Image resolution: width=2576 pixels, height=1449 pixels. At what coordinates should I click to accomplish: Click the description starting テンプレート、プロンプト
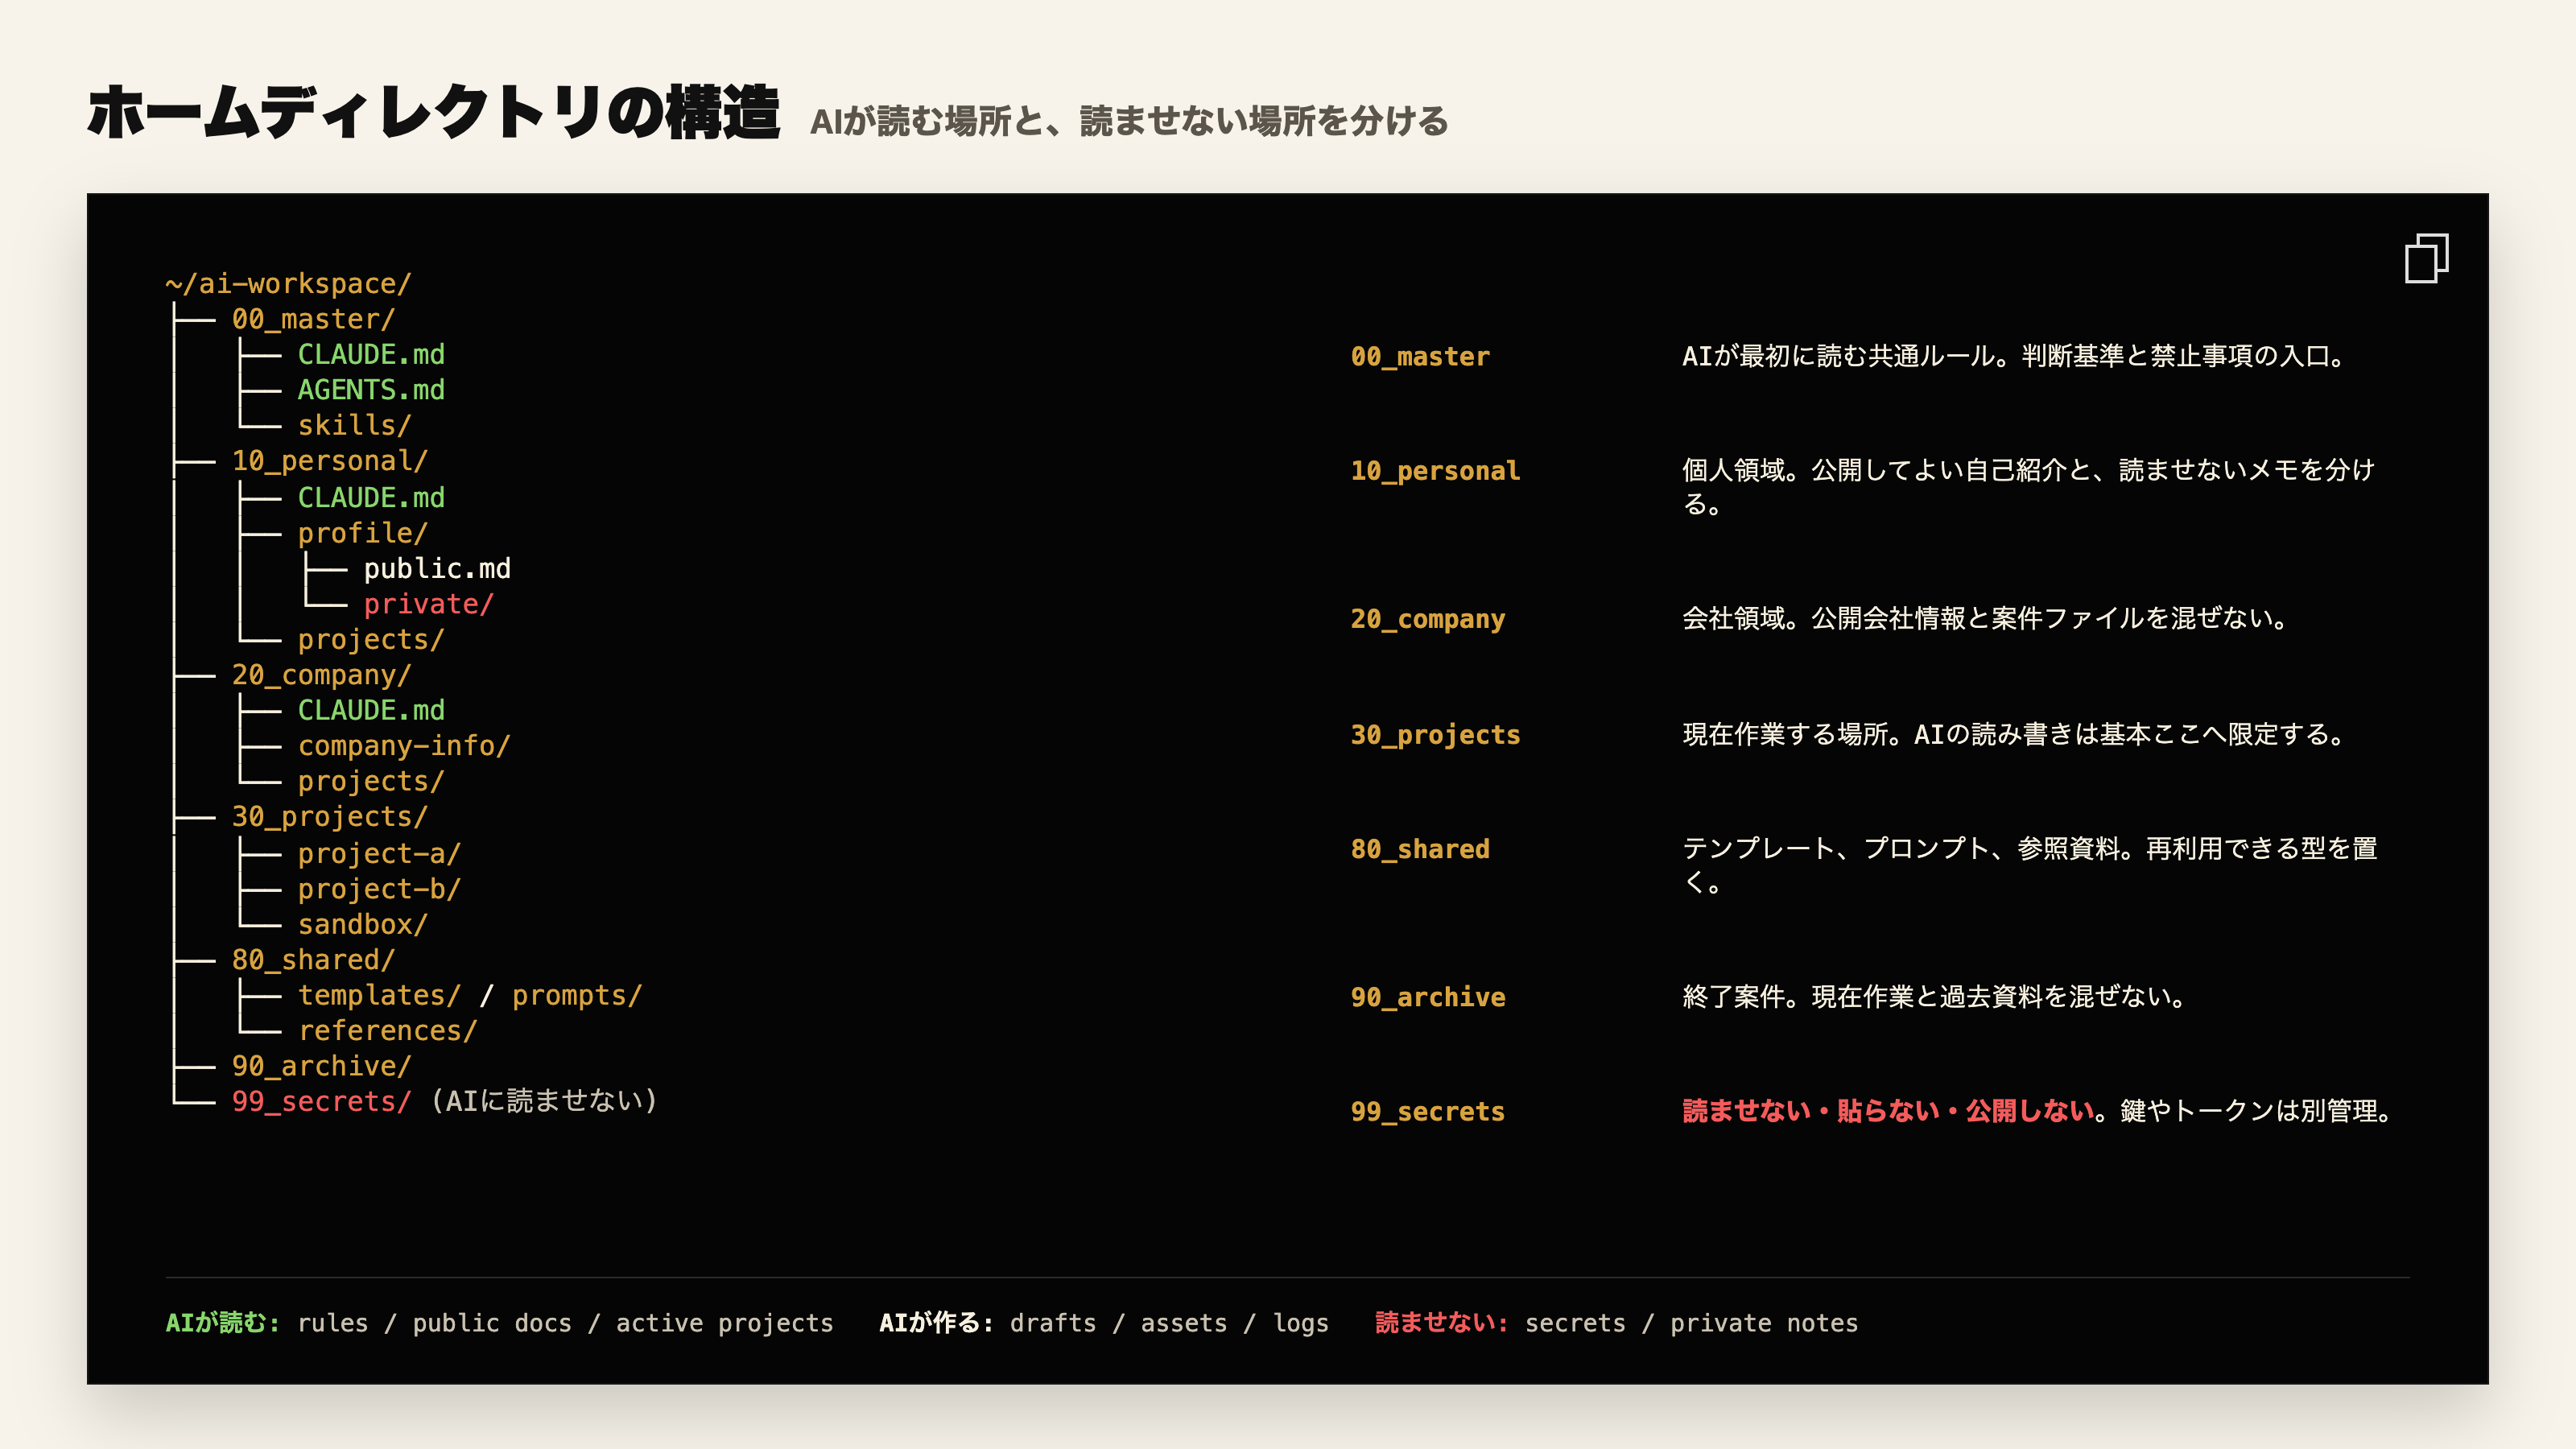click(2030, 865)
